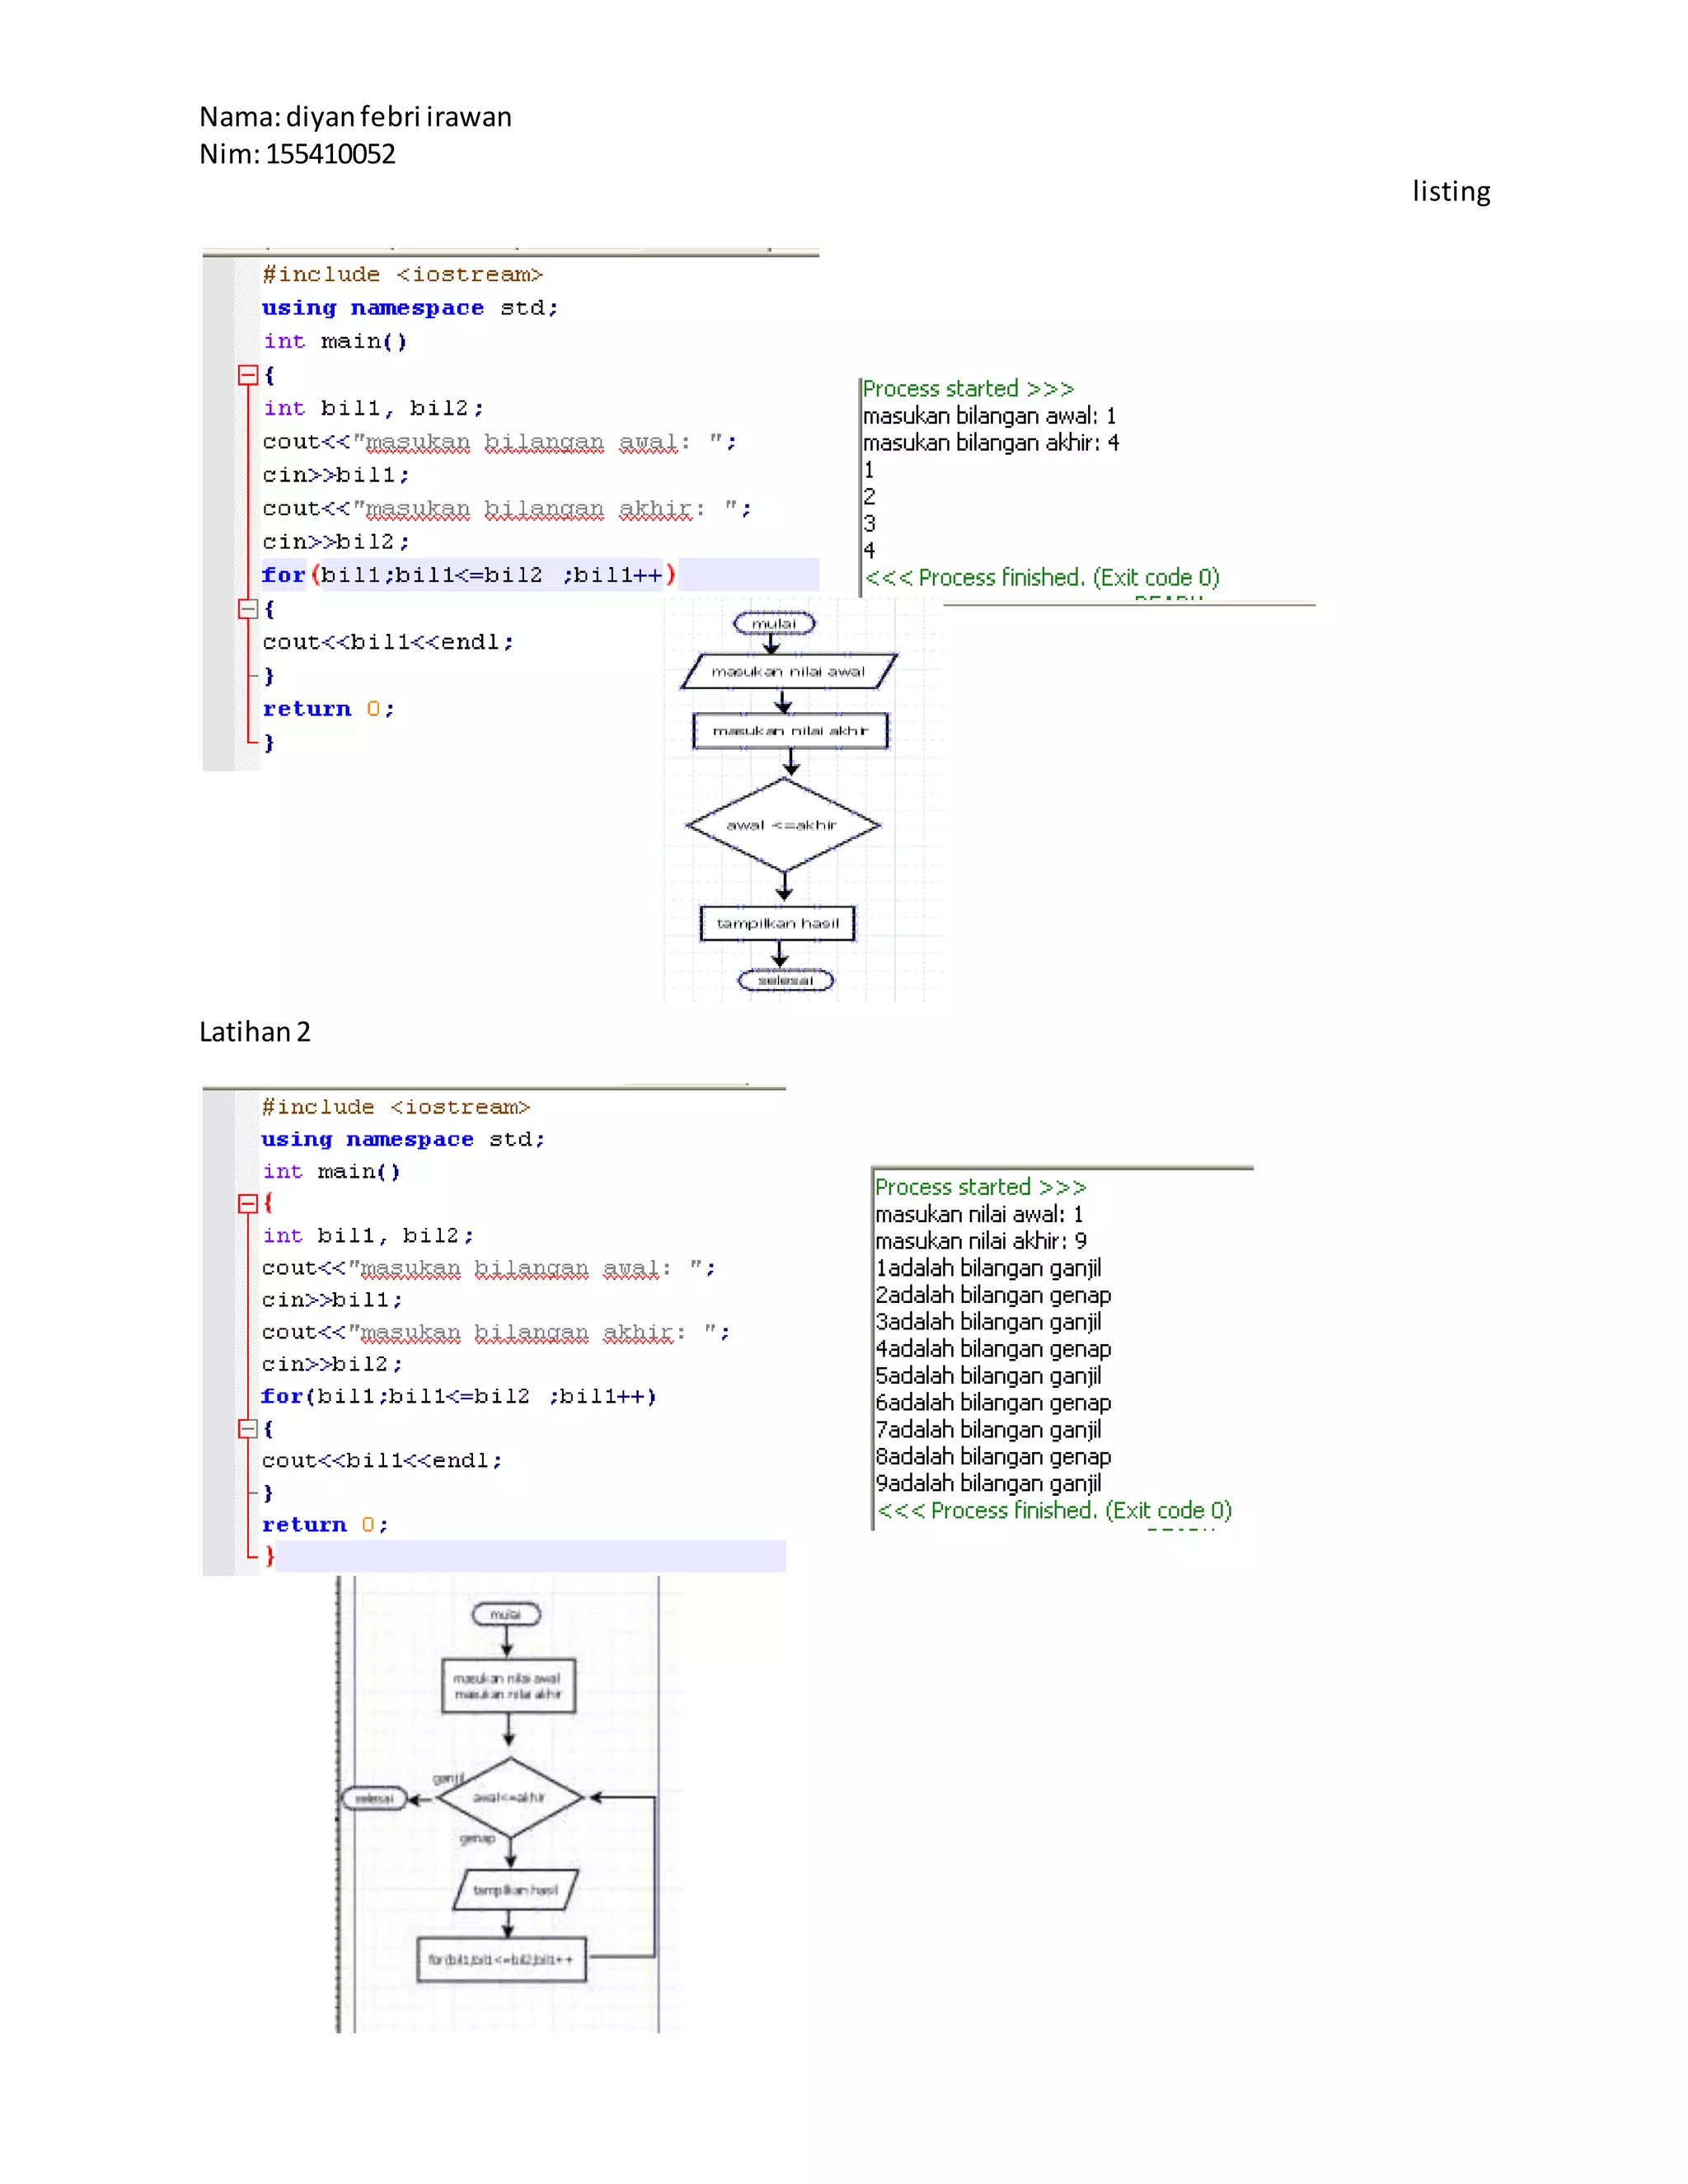Click '9adalah bilangan ganjil' output line
Image resolution: width=1688 pixels, height=2184 pixels.
coord(988,1483)
